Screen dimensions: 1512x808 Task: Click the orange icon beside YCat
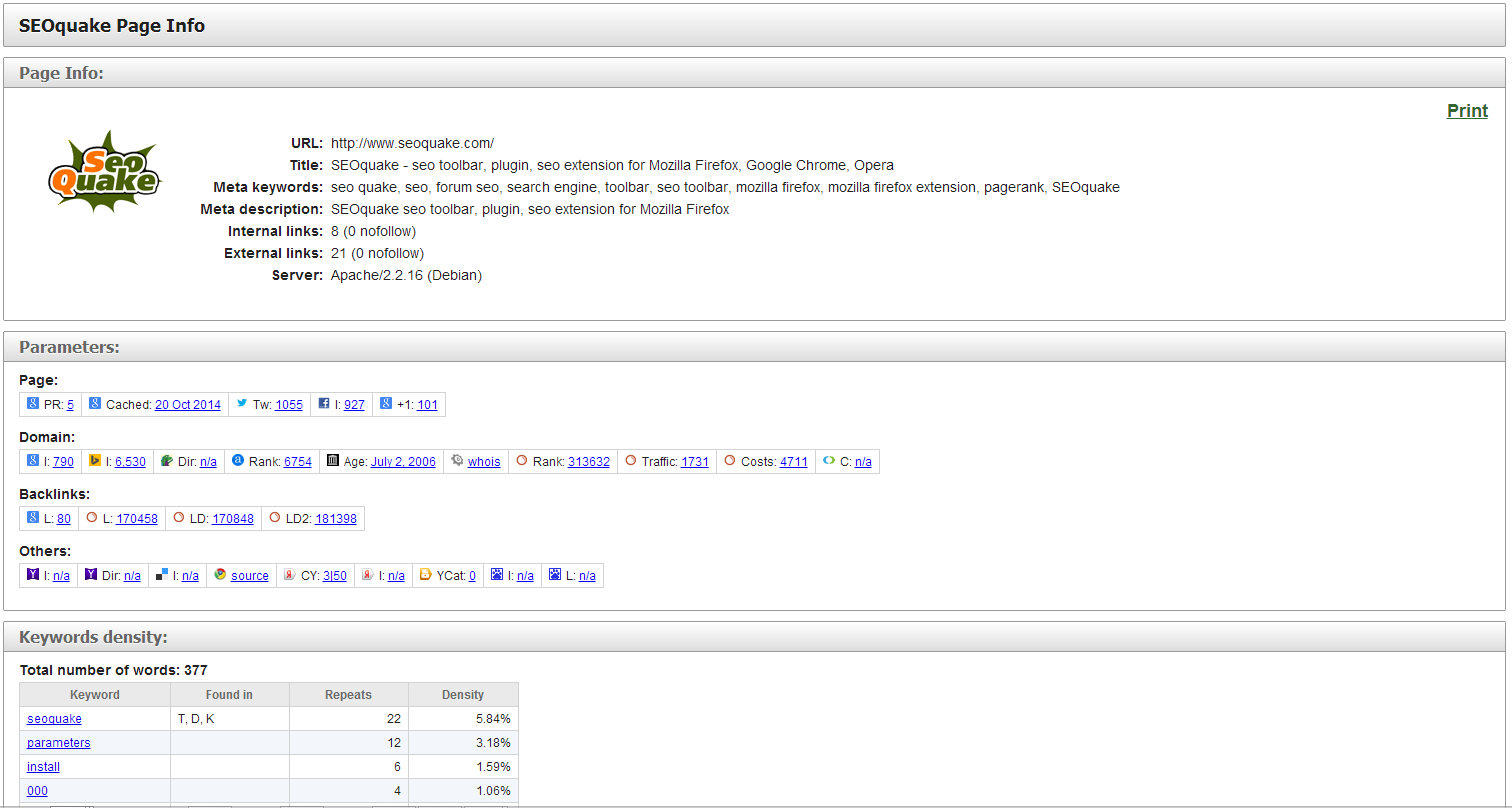[x=425, y=575]
